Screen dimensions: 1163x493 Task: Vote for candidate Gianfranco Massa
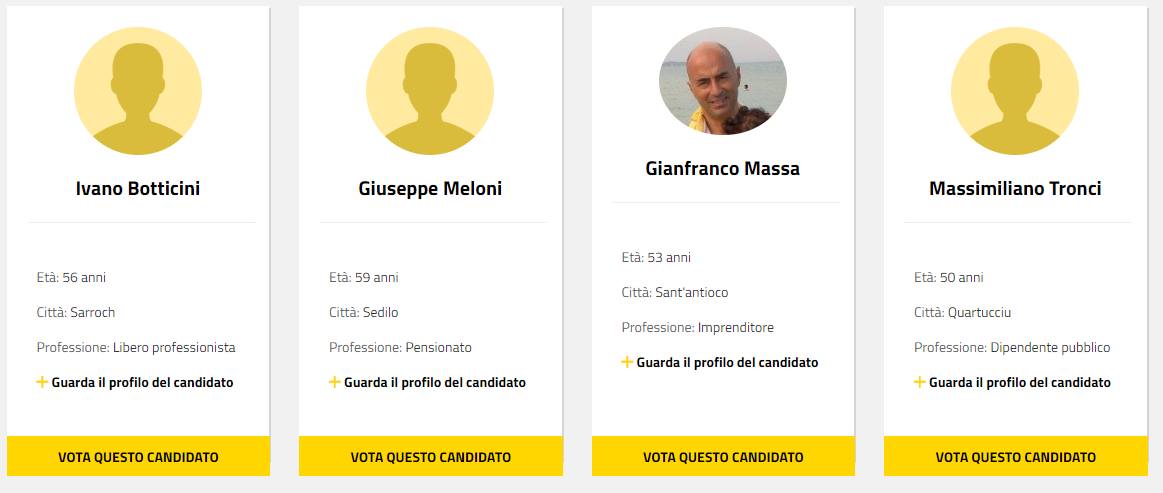tap(723, 457)
